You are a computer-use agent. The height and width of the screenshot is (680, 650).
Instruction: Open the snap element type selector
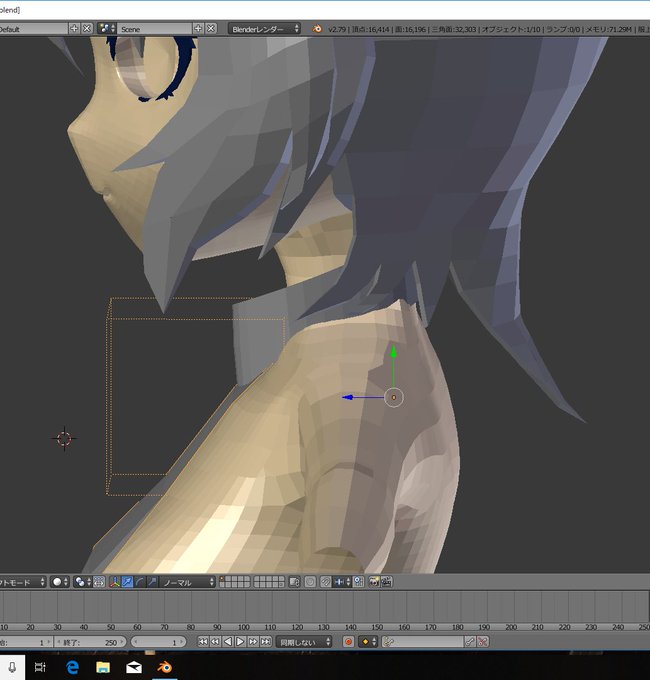click(342, 582)
